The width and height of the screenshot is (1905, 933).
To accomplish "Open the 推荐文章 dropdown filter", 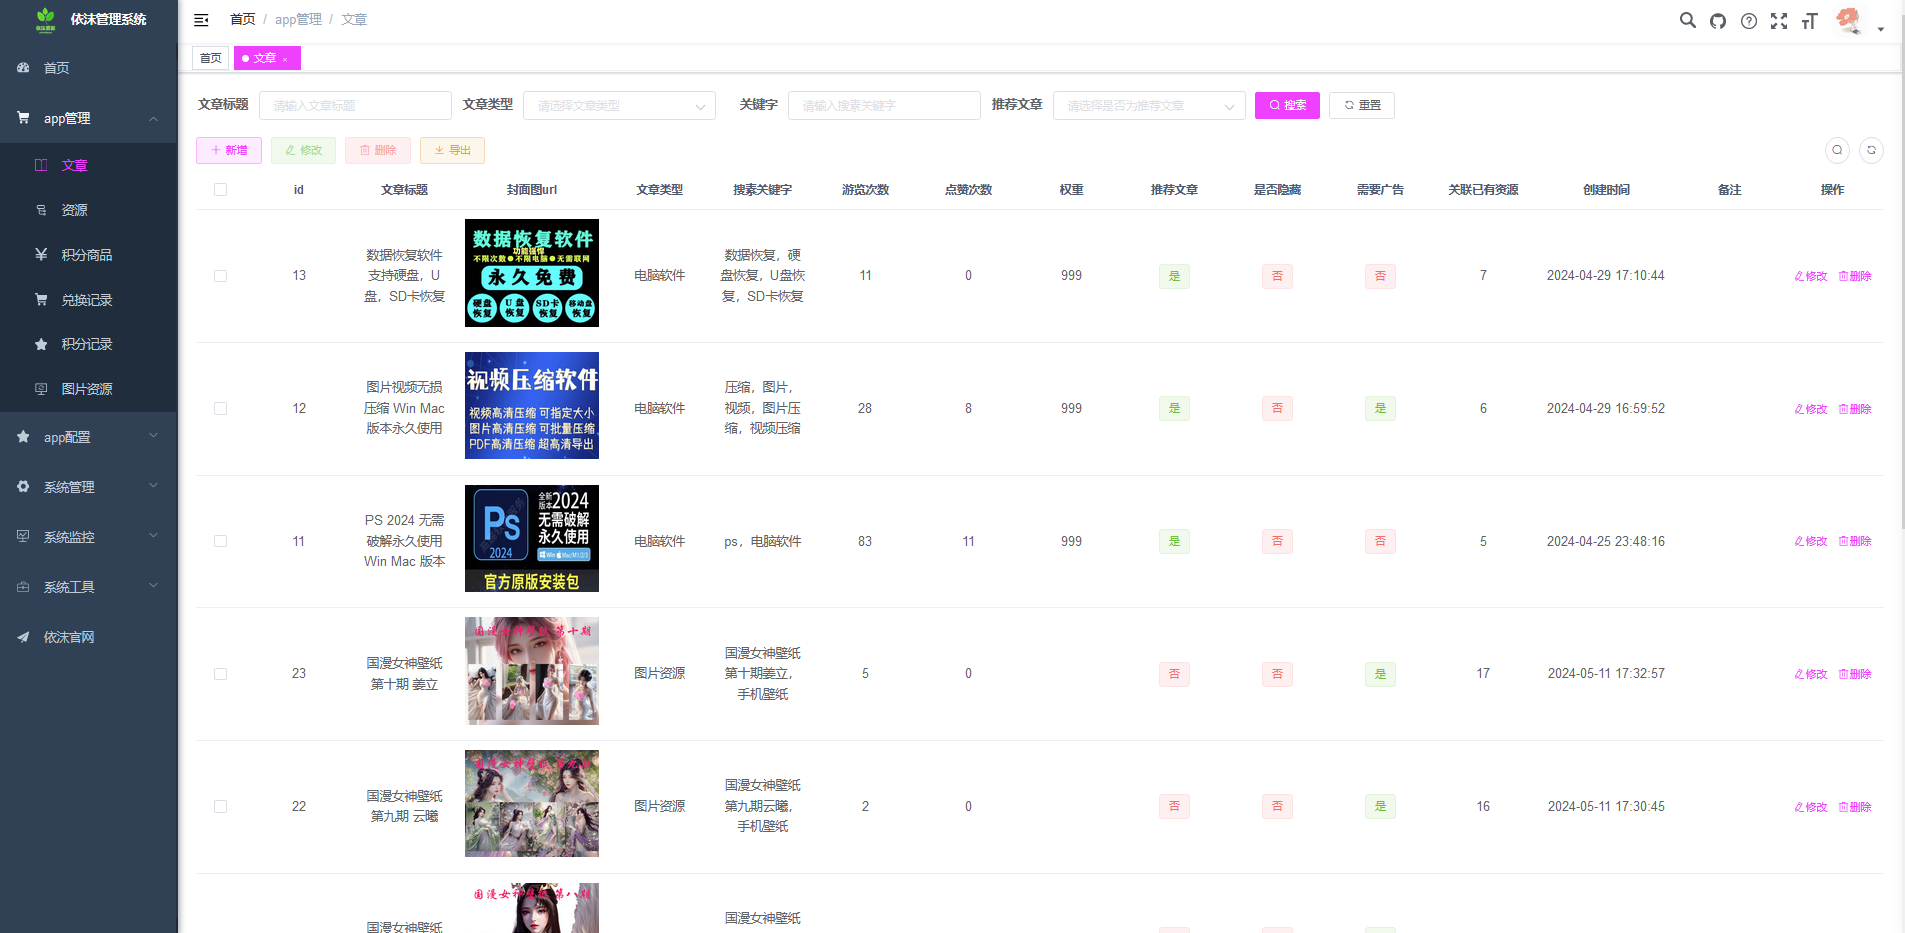I will point(1148,105).
